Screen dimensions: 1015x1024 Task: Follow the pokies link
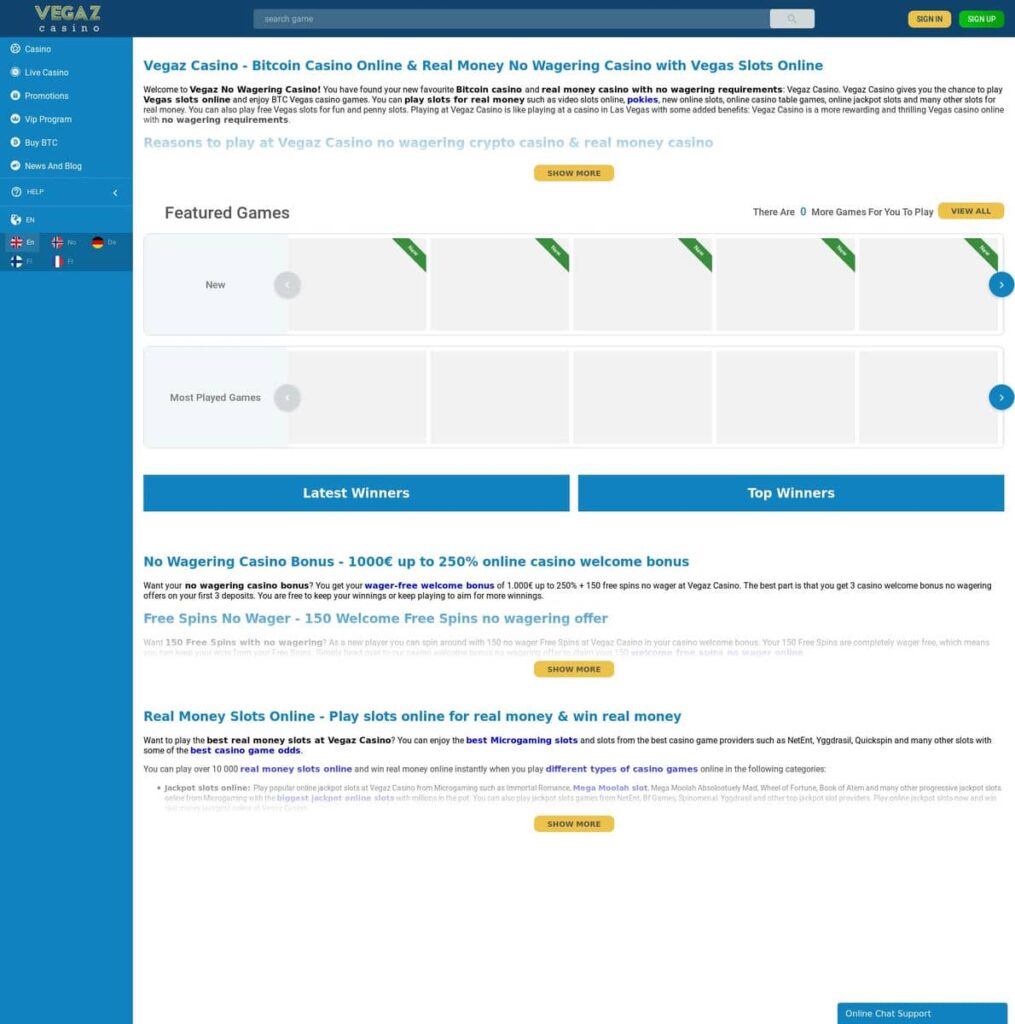tap(642, 99)
